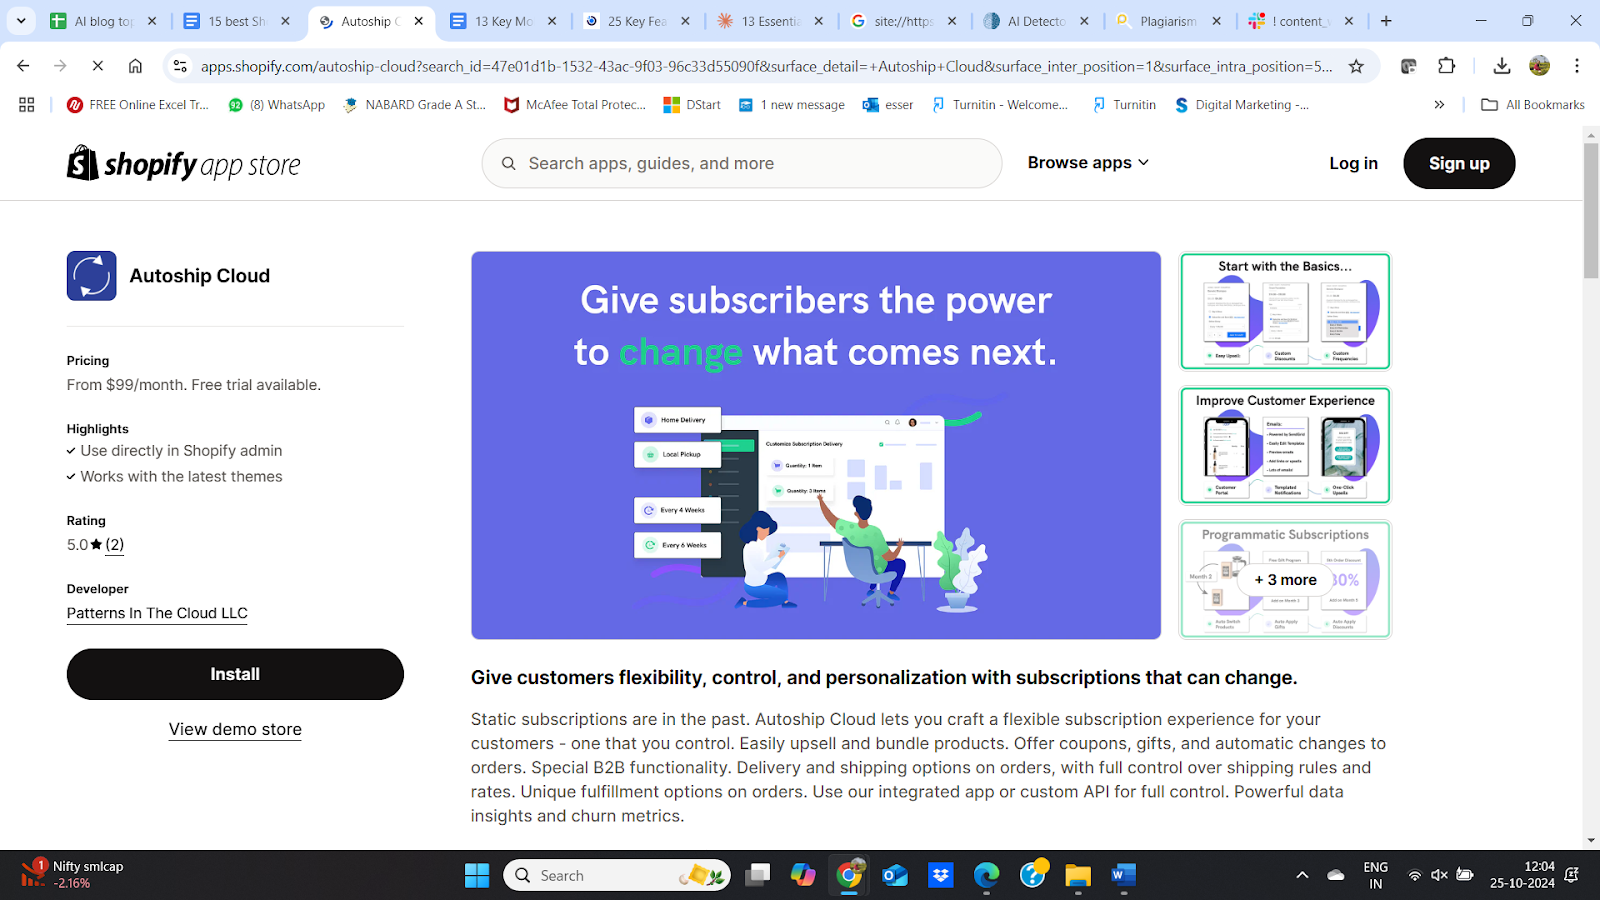This screenshot has width=1600, height=900.
Task: Open the Chrome apps grid icon
Action: pos(27,104)
